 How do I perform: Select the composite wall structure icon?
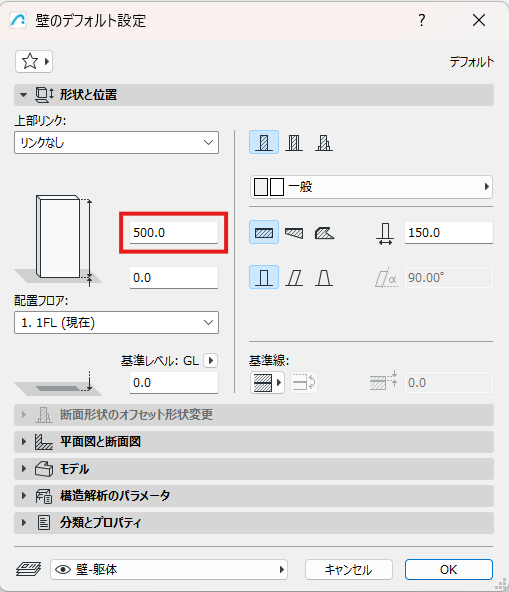pyautogui.click(x=294, y=142)
